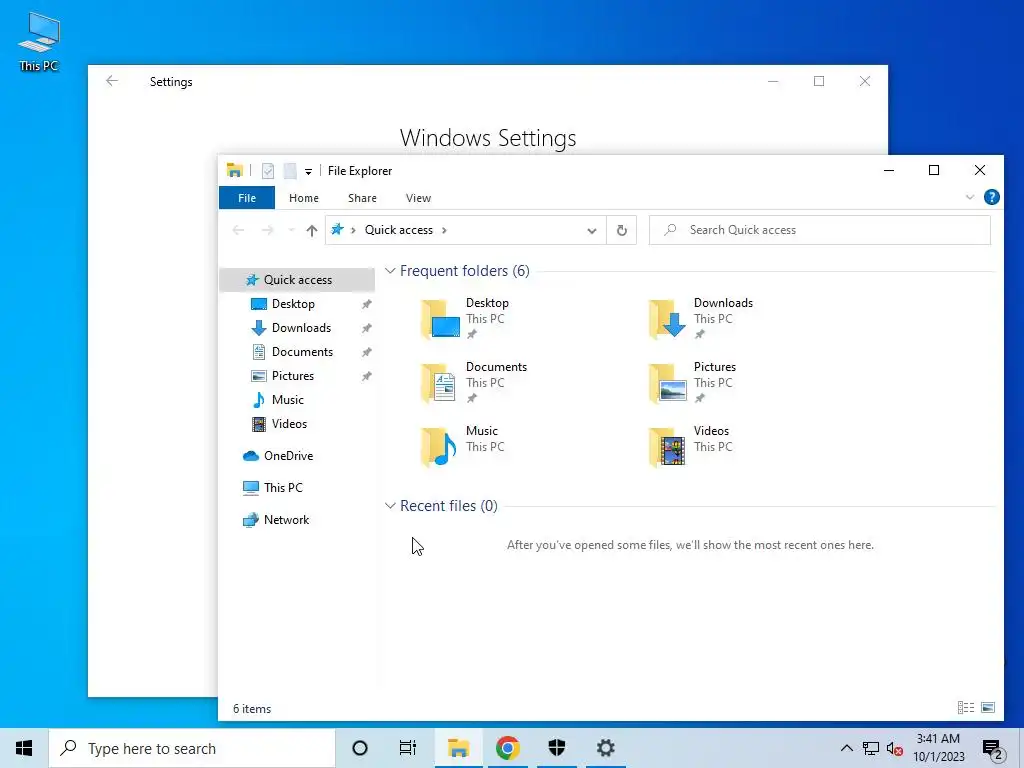Click the pin icon next to Documents in sidebar

(x=367, y=353)
